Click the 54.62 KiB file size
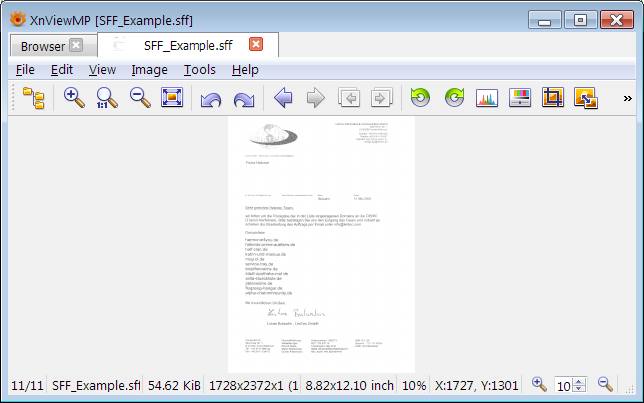Viewport: 644px width, 403px height. (174, 386)
